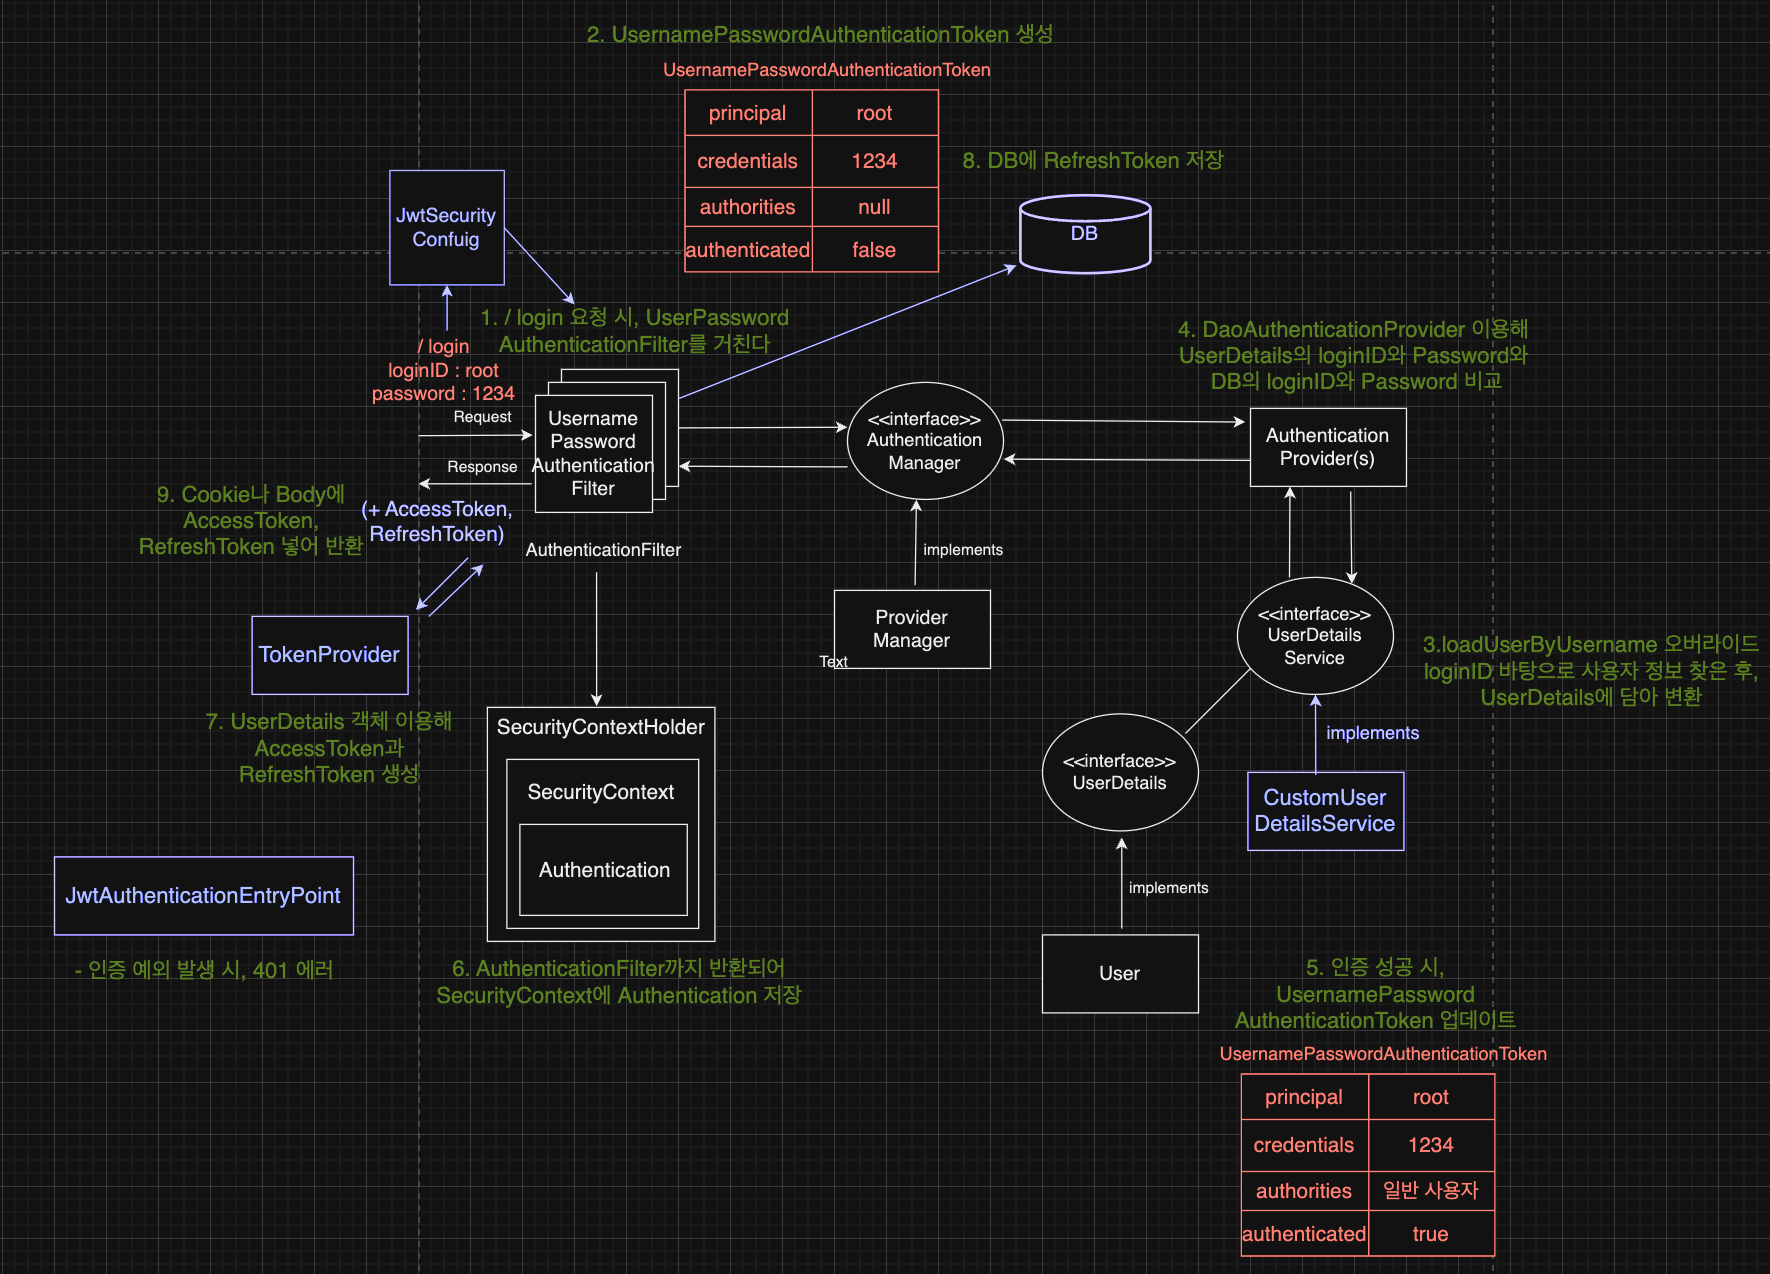Viewport: 1770px width, 1274px height.
Task: Select the Provider Manager box
Action: [911, 629]
